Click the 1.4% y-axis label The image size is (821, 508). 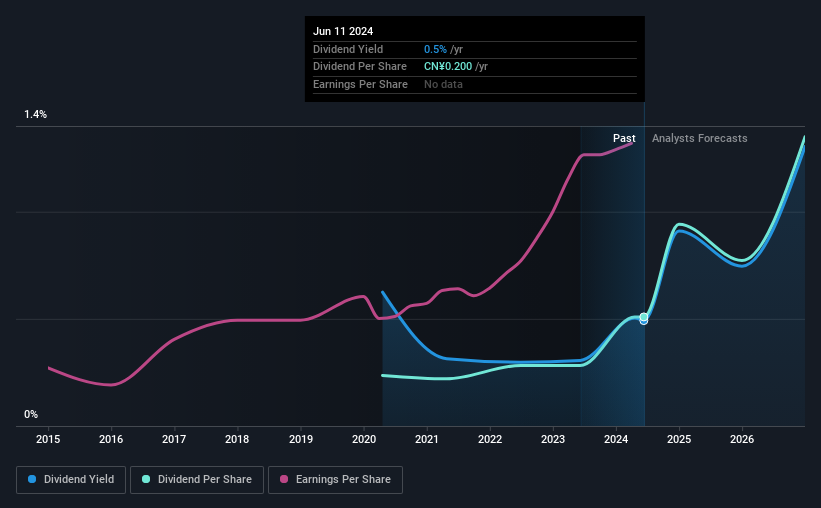(x=36, y=114)
